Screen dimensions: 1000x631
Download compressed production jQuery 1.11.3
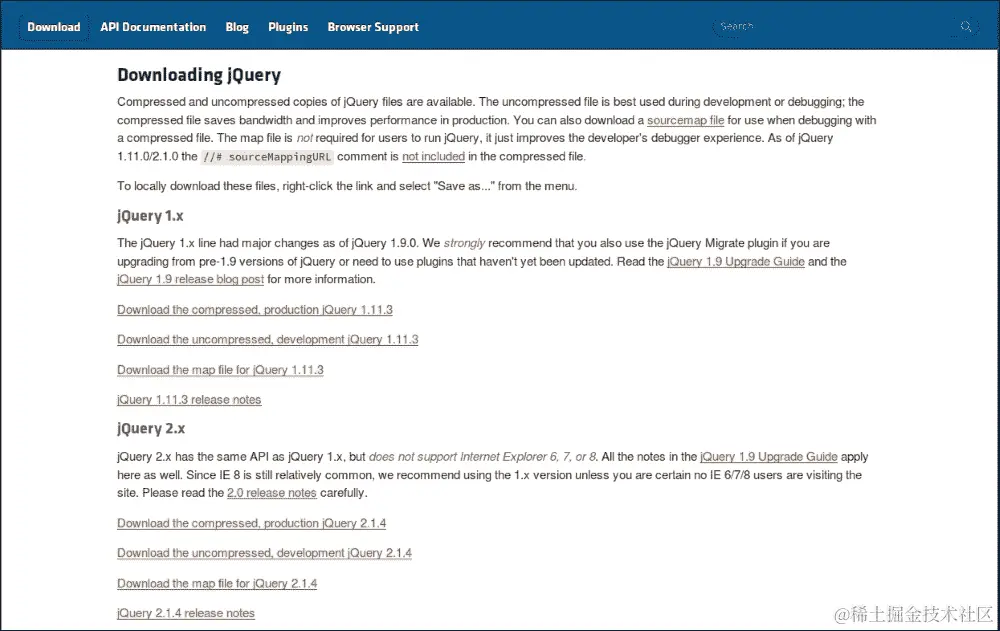click(255, 310)
